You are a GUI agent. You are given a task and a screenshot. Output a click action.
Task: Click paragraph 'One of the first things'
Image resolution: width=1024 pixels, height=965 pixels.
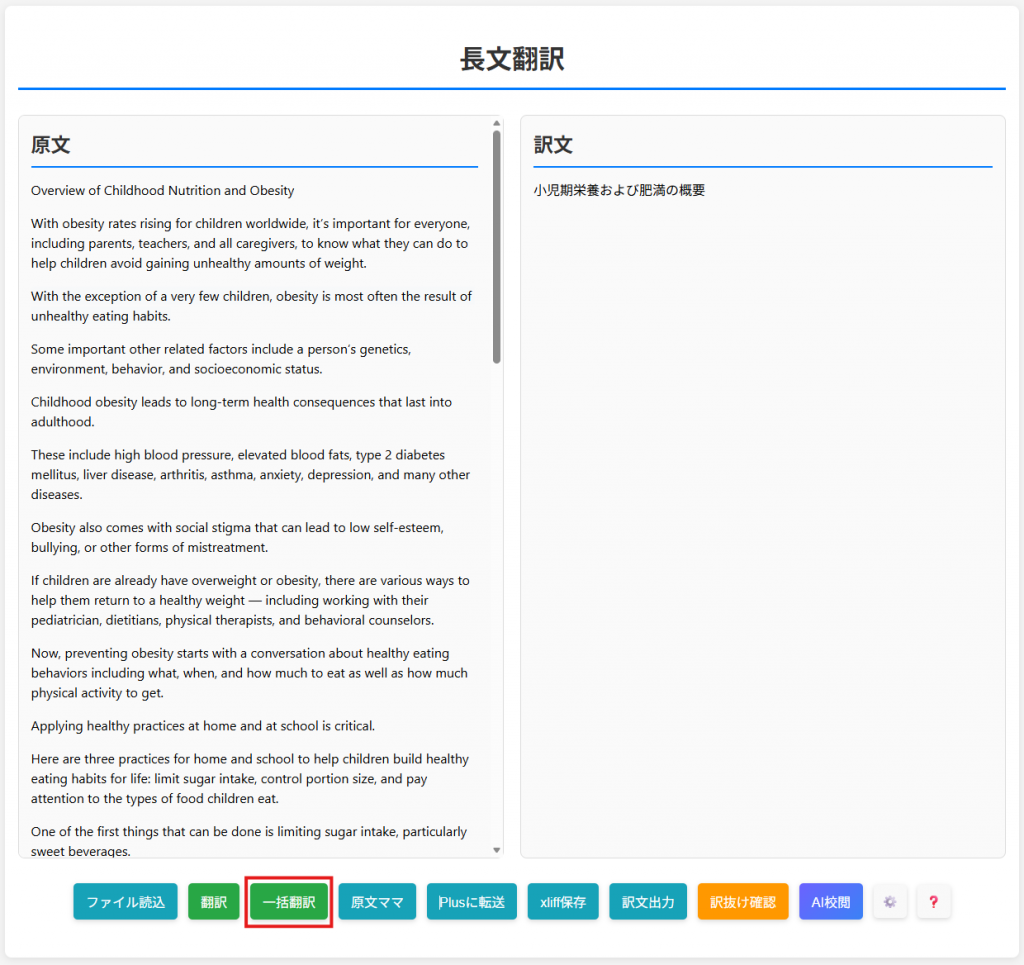click(249, 841)
